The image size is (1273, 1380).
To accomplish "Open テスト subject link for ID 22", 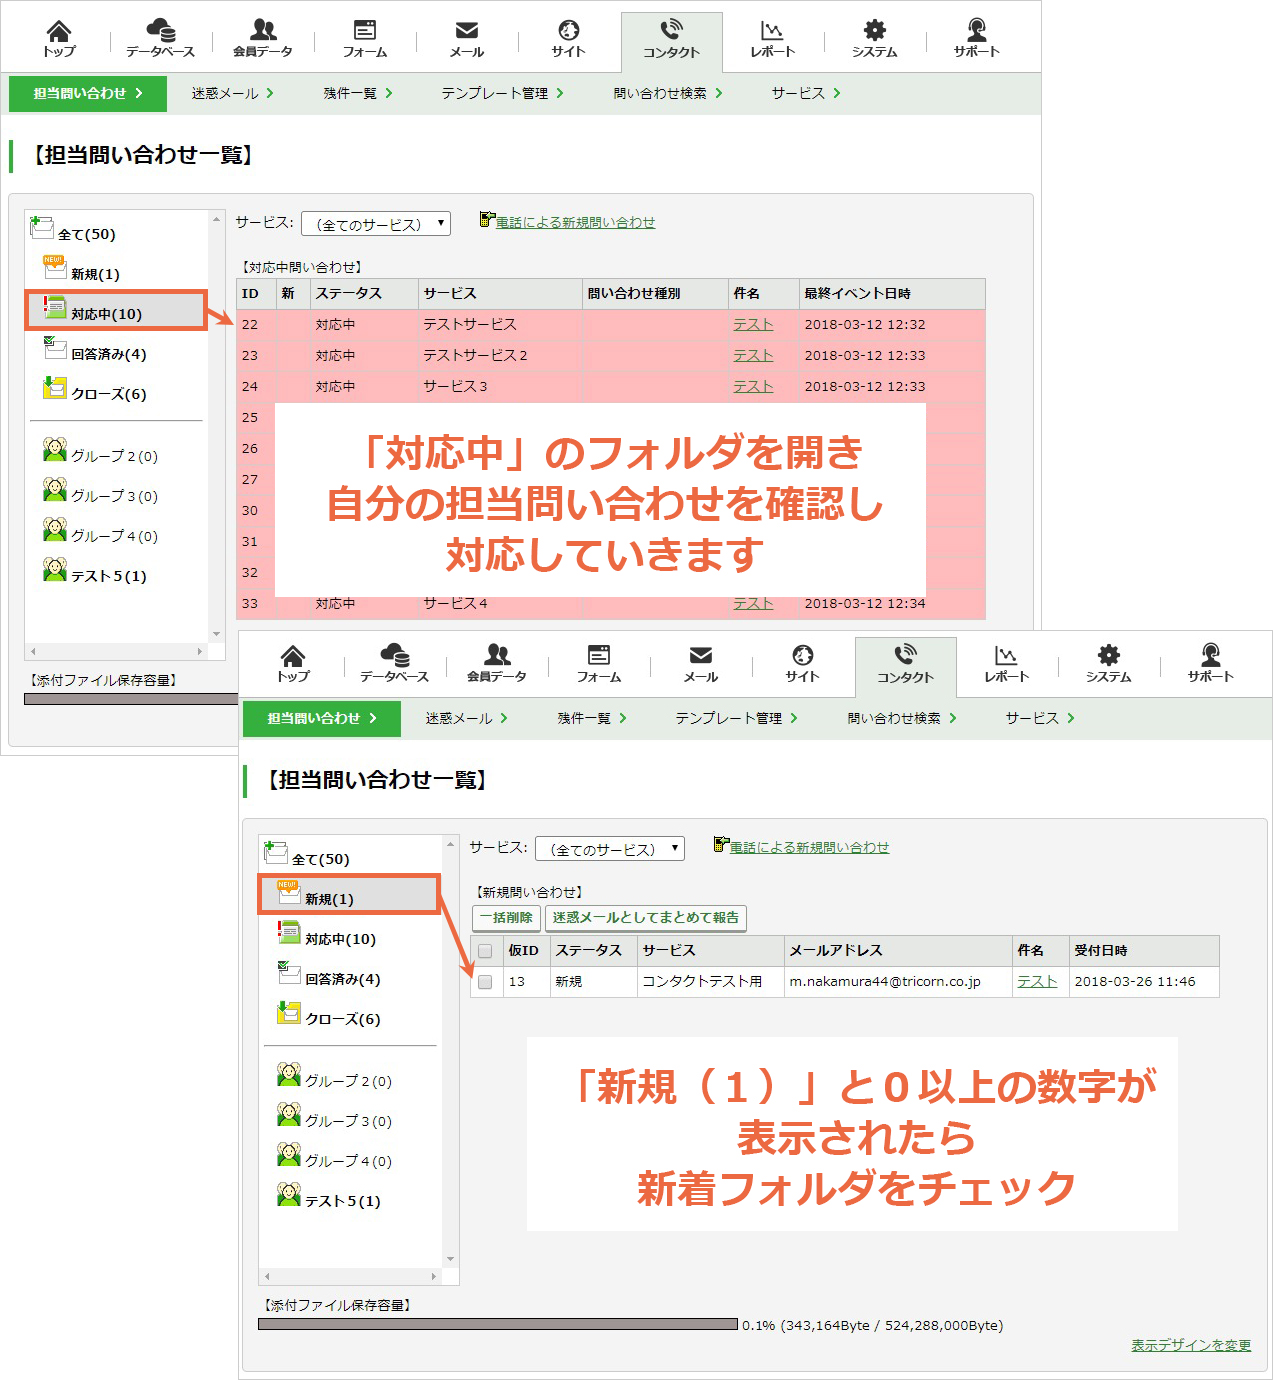I will (753, 324).
